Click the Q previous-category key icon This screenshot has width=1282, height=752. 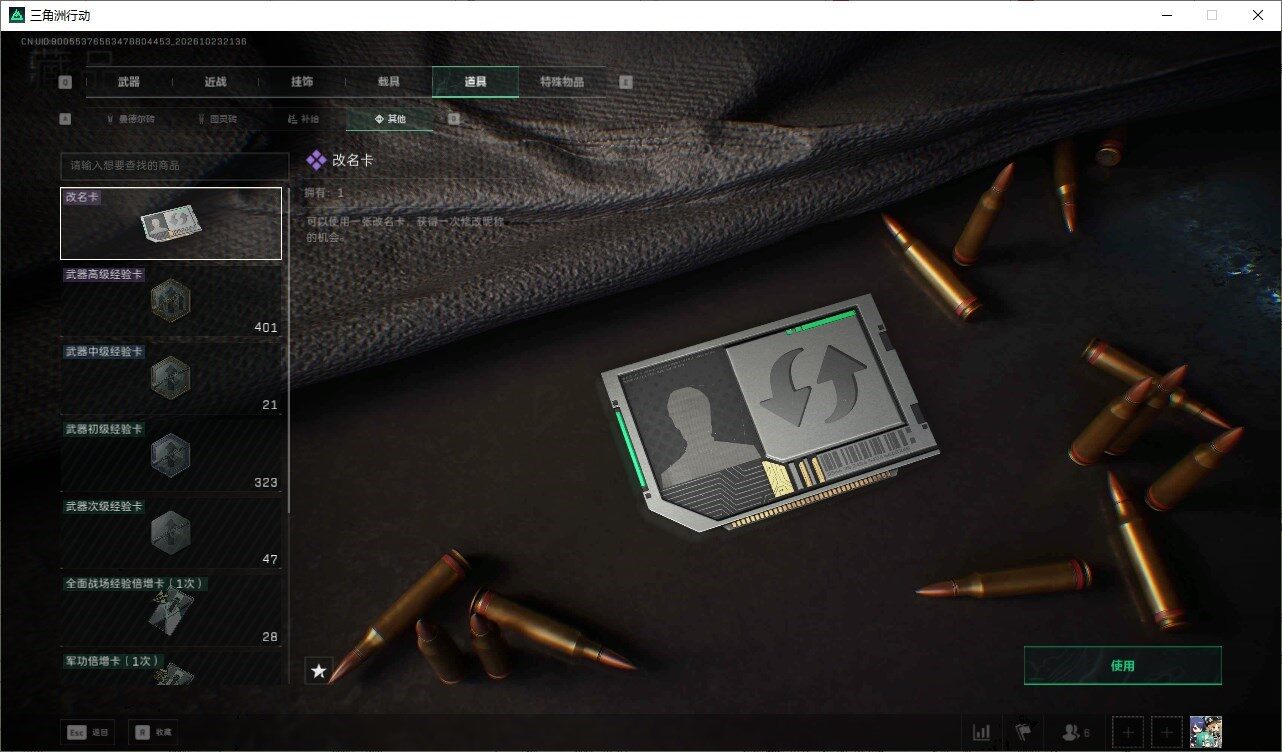tap(65, 82)
